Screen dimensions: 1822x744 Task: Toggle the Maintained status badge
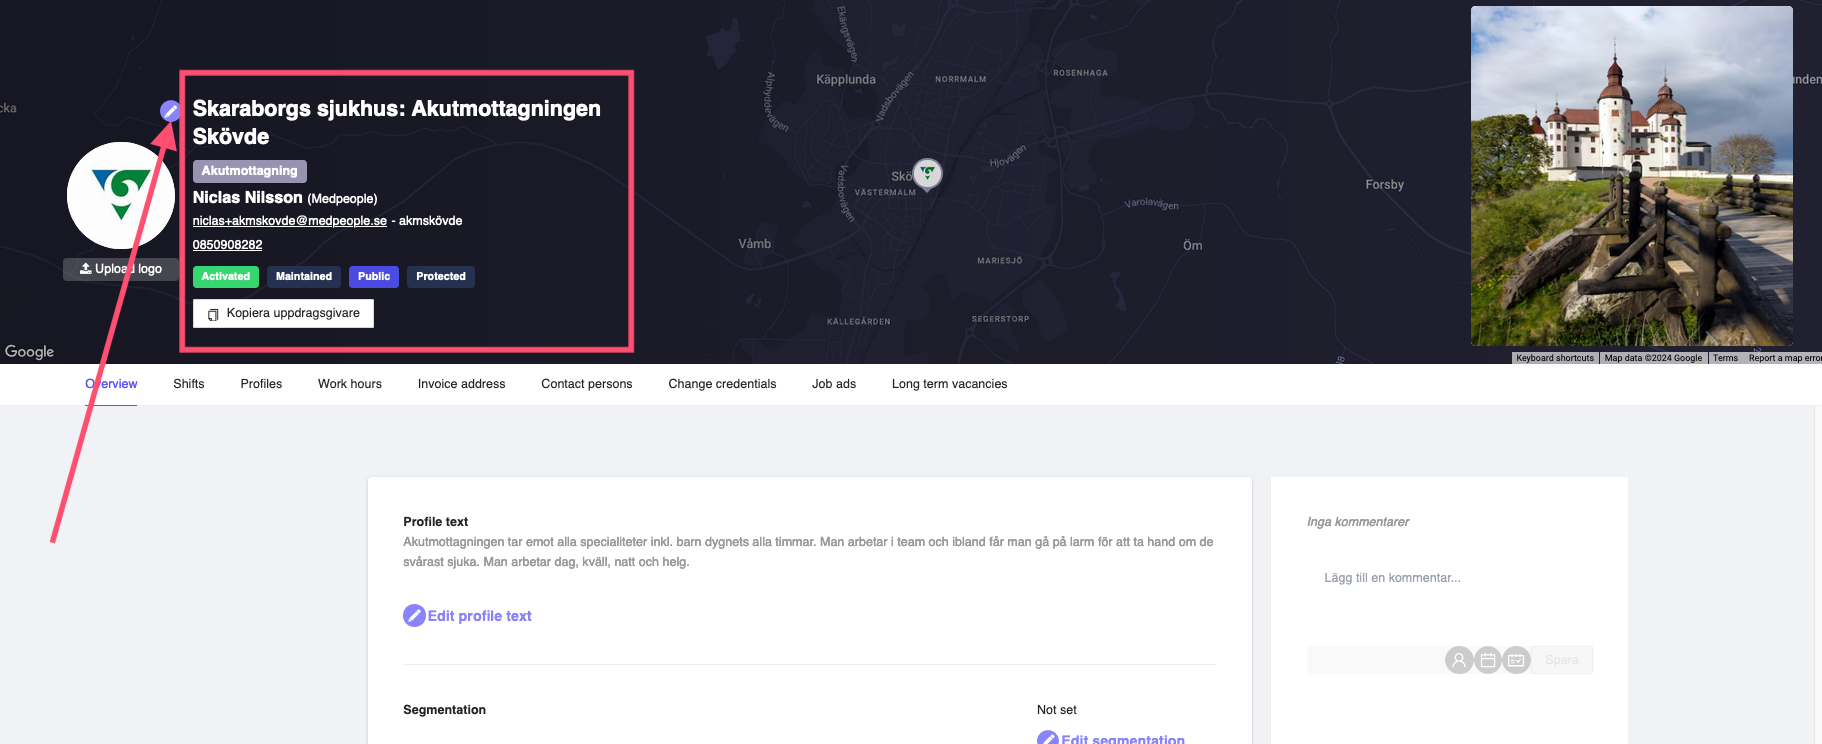(x=304, y=277)
